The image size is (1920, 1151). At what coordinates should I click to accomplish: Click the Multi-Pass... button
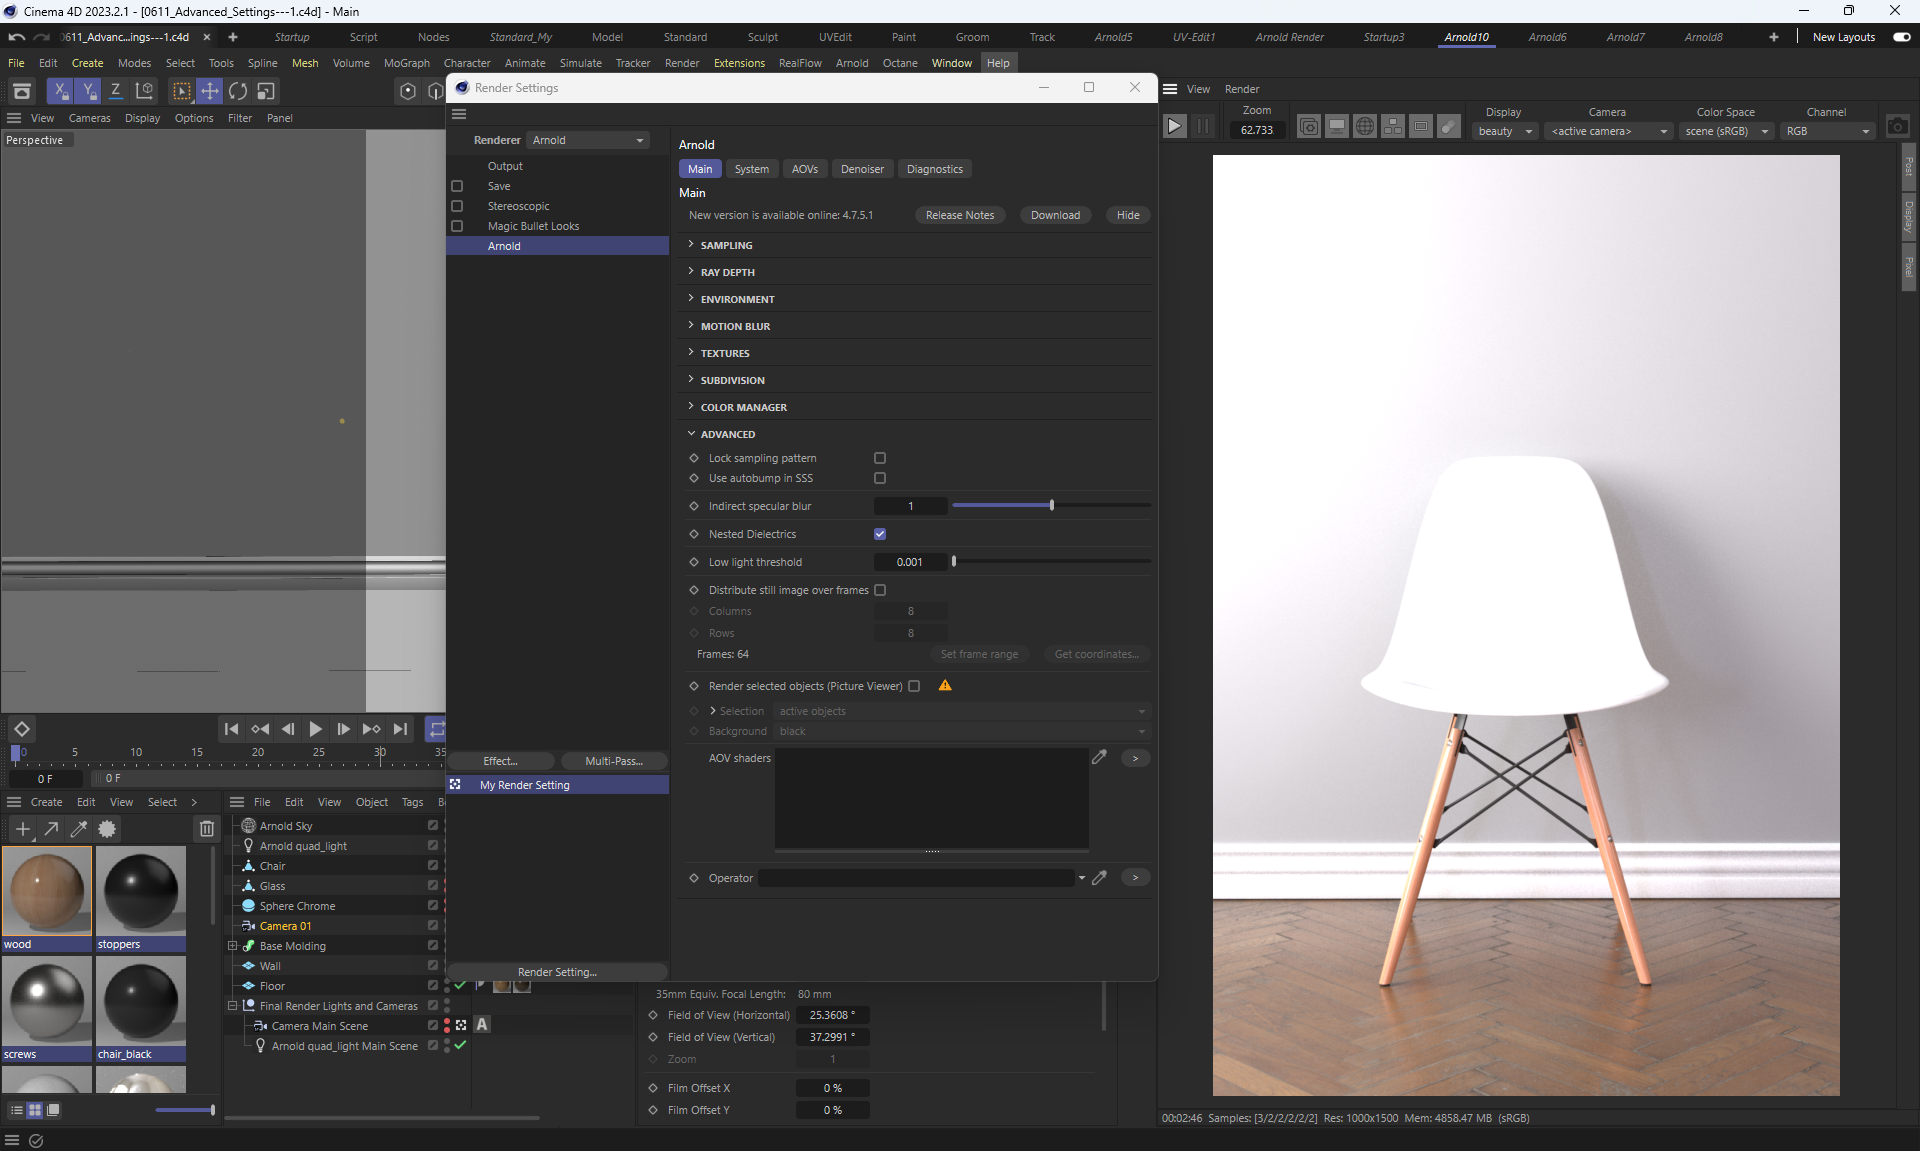(x=613, y=761)
